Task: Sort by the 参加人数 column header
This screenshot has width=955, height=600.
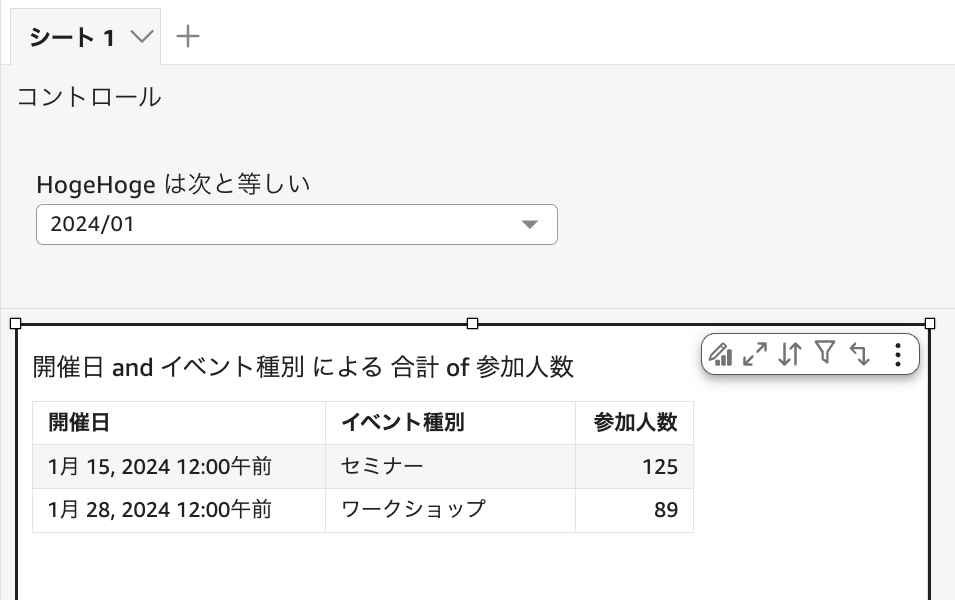Action: pyautogui.click(x=634, y=422)
